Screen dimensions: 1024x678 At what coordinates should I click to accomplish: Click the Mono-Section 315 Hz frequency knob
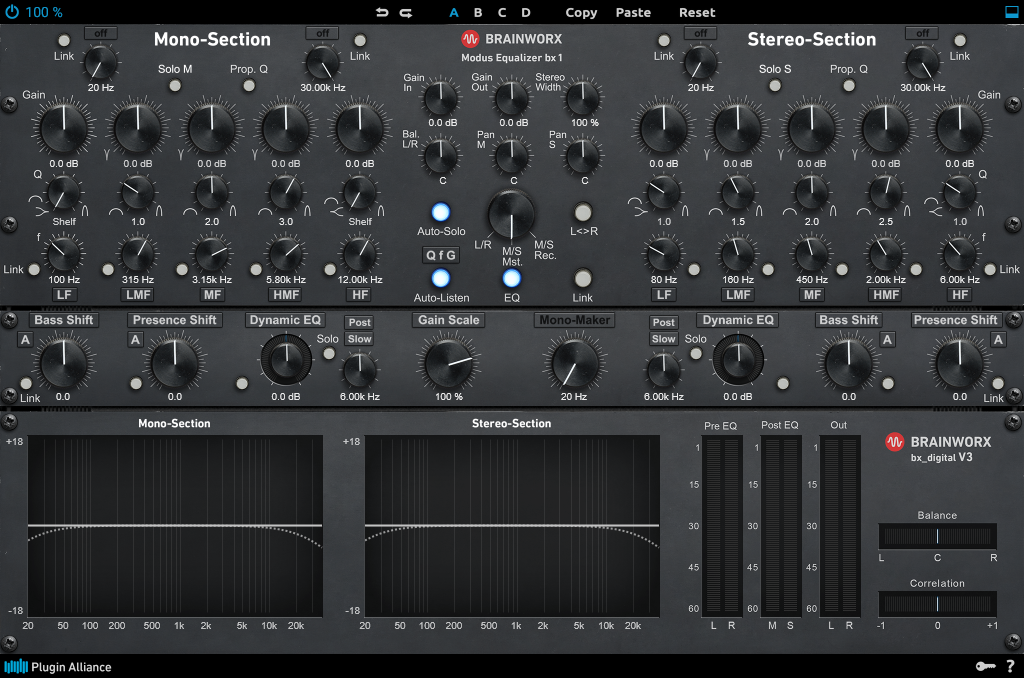point(138,253)
